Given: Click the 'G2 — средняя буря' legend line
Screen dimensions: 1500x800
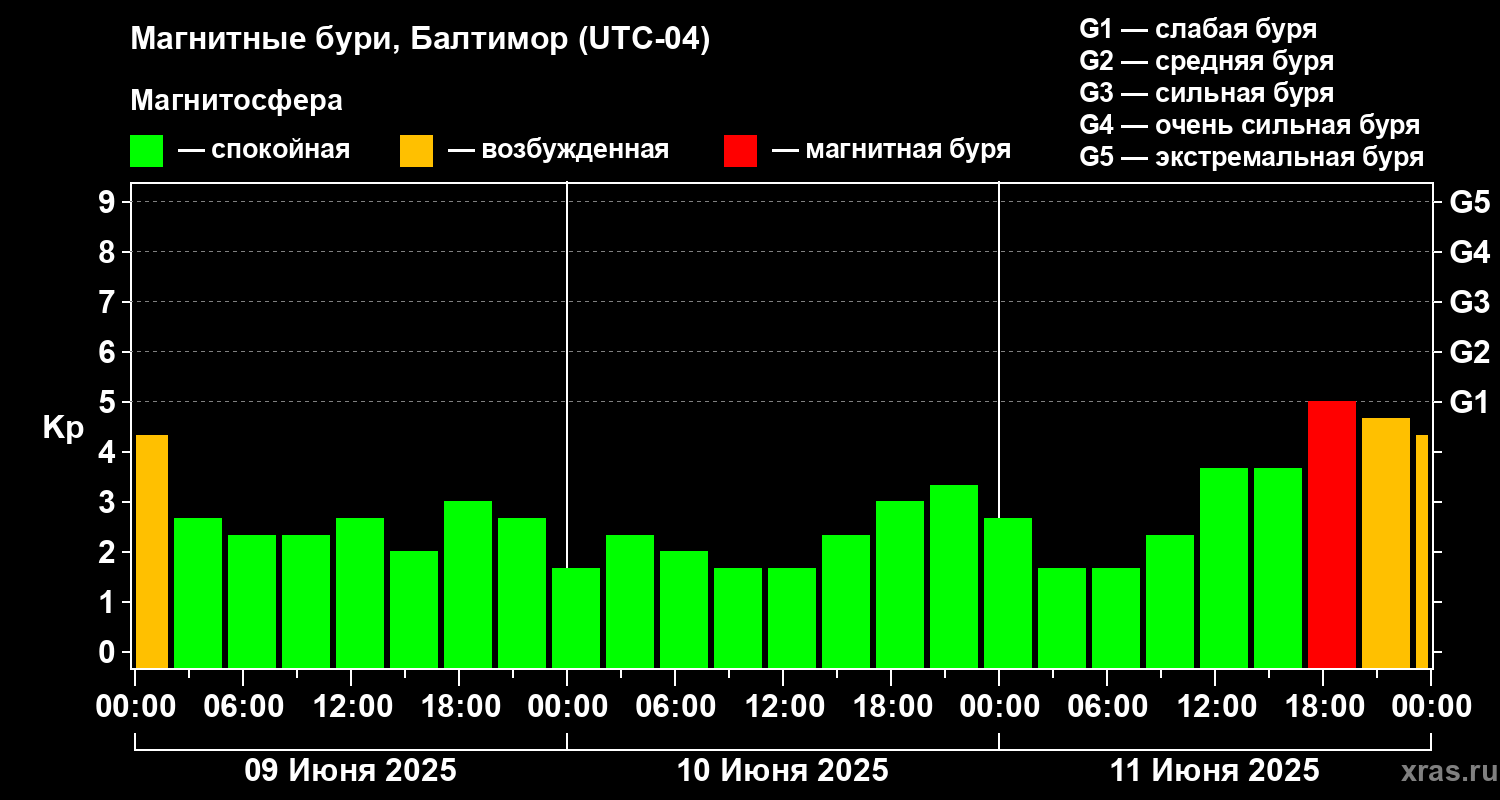Looking at the screenshot, I should click(1207, 60).
